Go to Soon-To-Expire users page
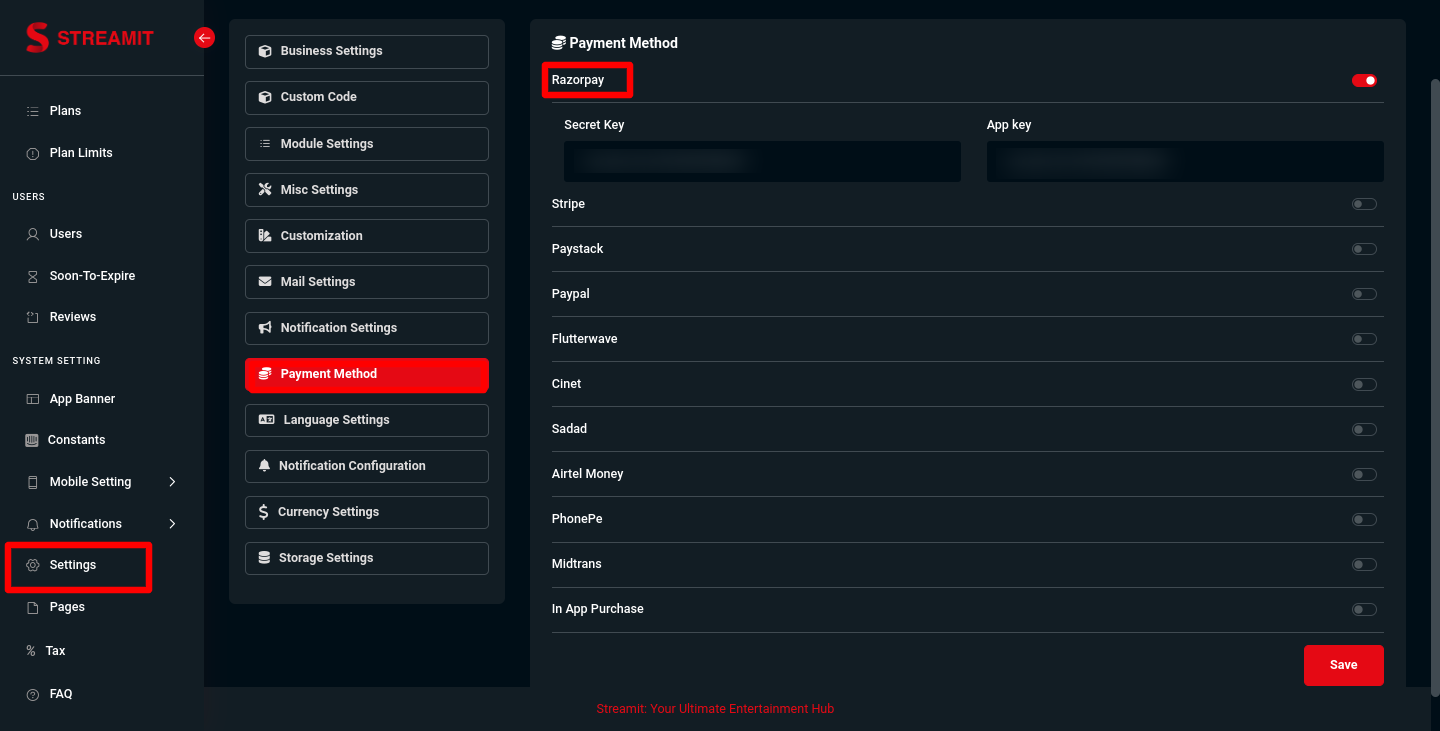Image resolution: width=1440 pixels, height=731 pixels. tap(92, 276)
